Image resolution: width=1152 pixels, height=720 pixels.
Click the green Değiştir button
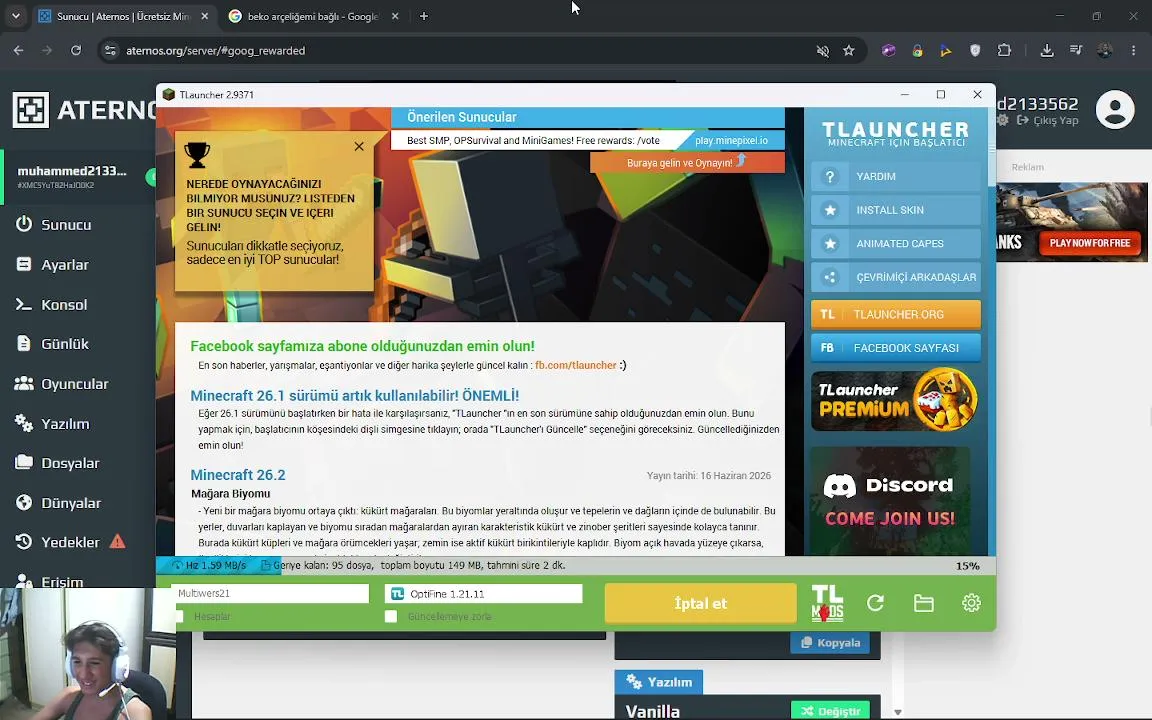coord(830,710)
